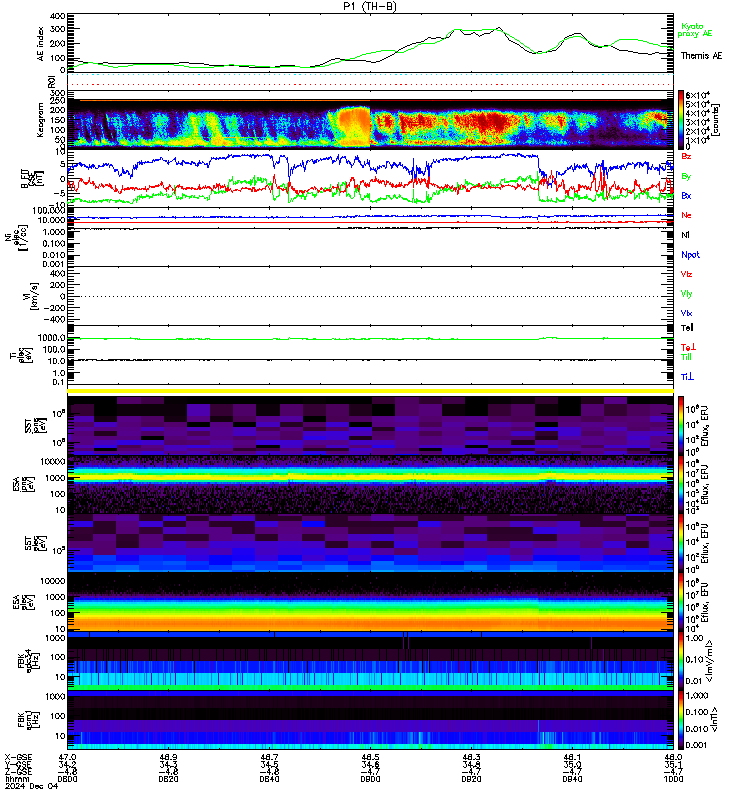Screen dimensions: 750x800
Task: Click the plot title P1 (TH-B)
Action: click(370, 6)
